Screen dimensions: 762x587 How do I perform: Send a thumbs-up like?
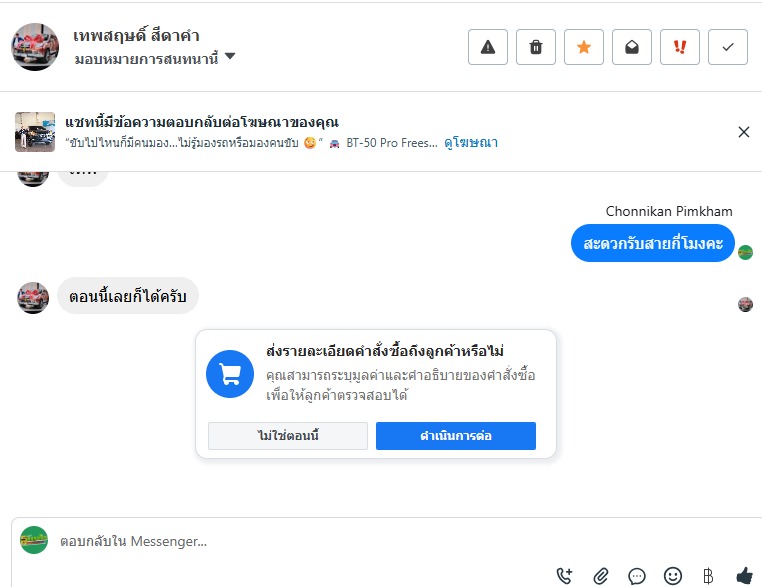point(744,575)
